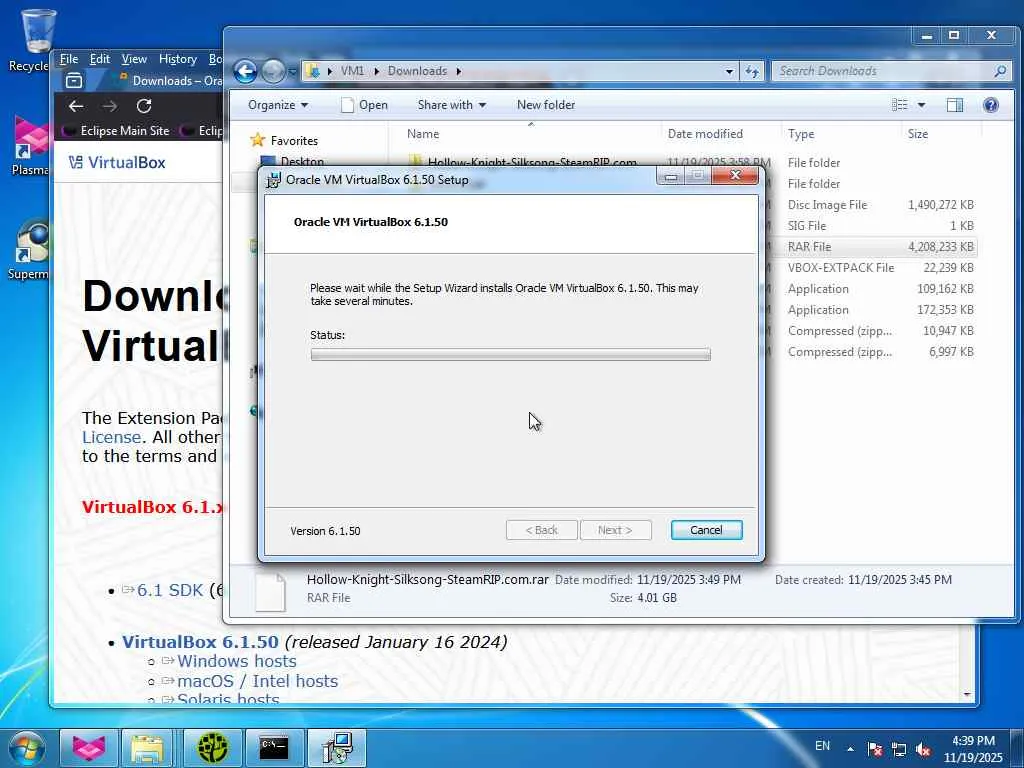Open the Command Prompt taskbar icon

tap(274, 748)
